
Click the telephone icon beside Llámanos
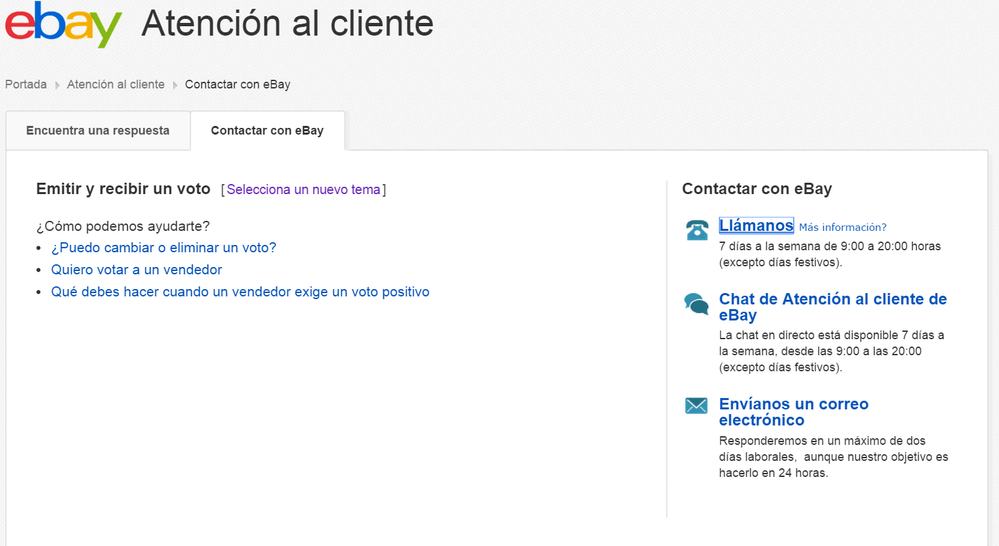point(697,230)
